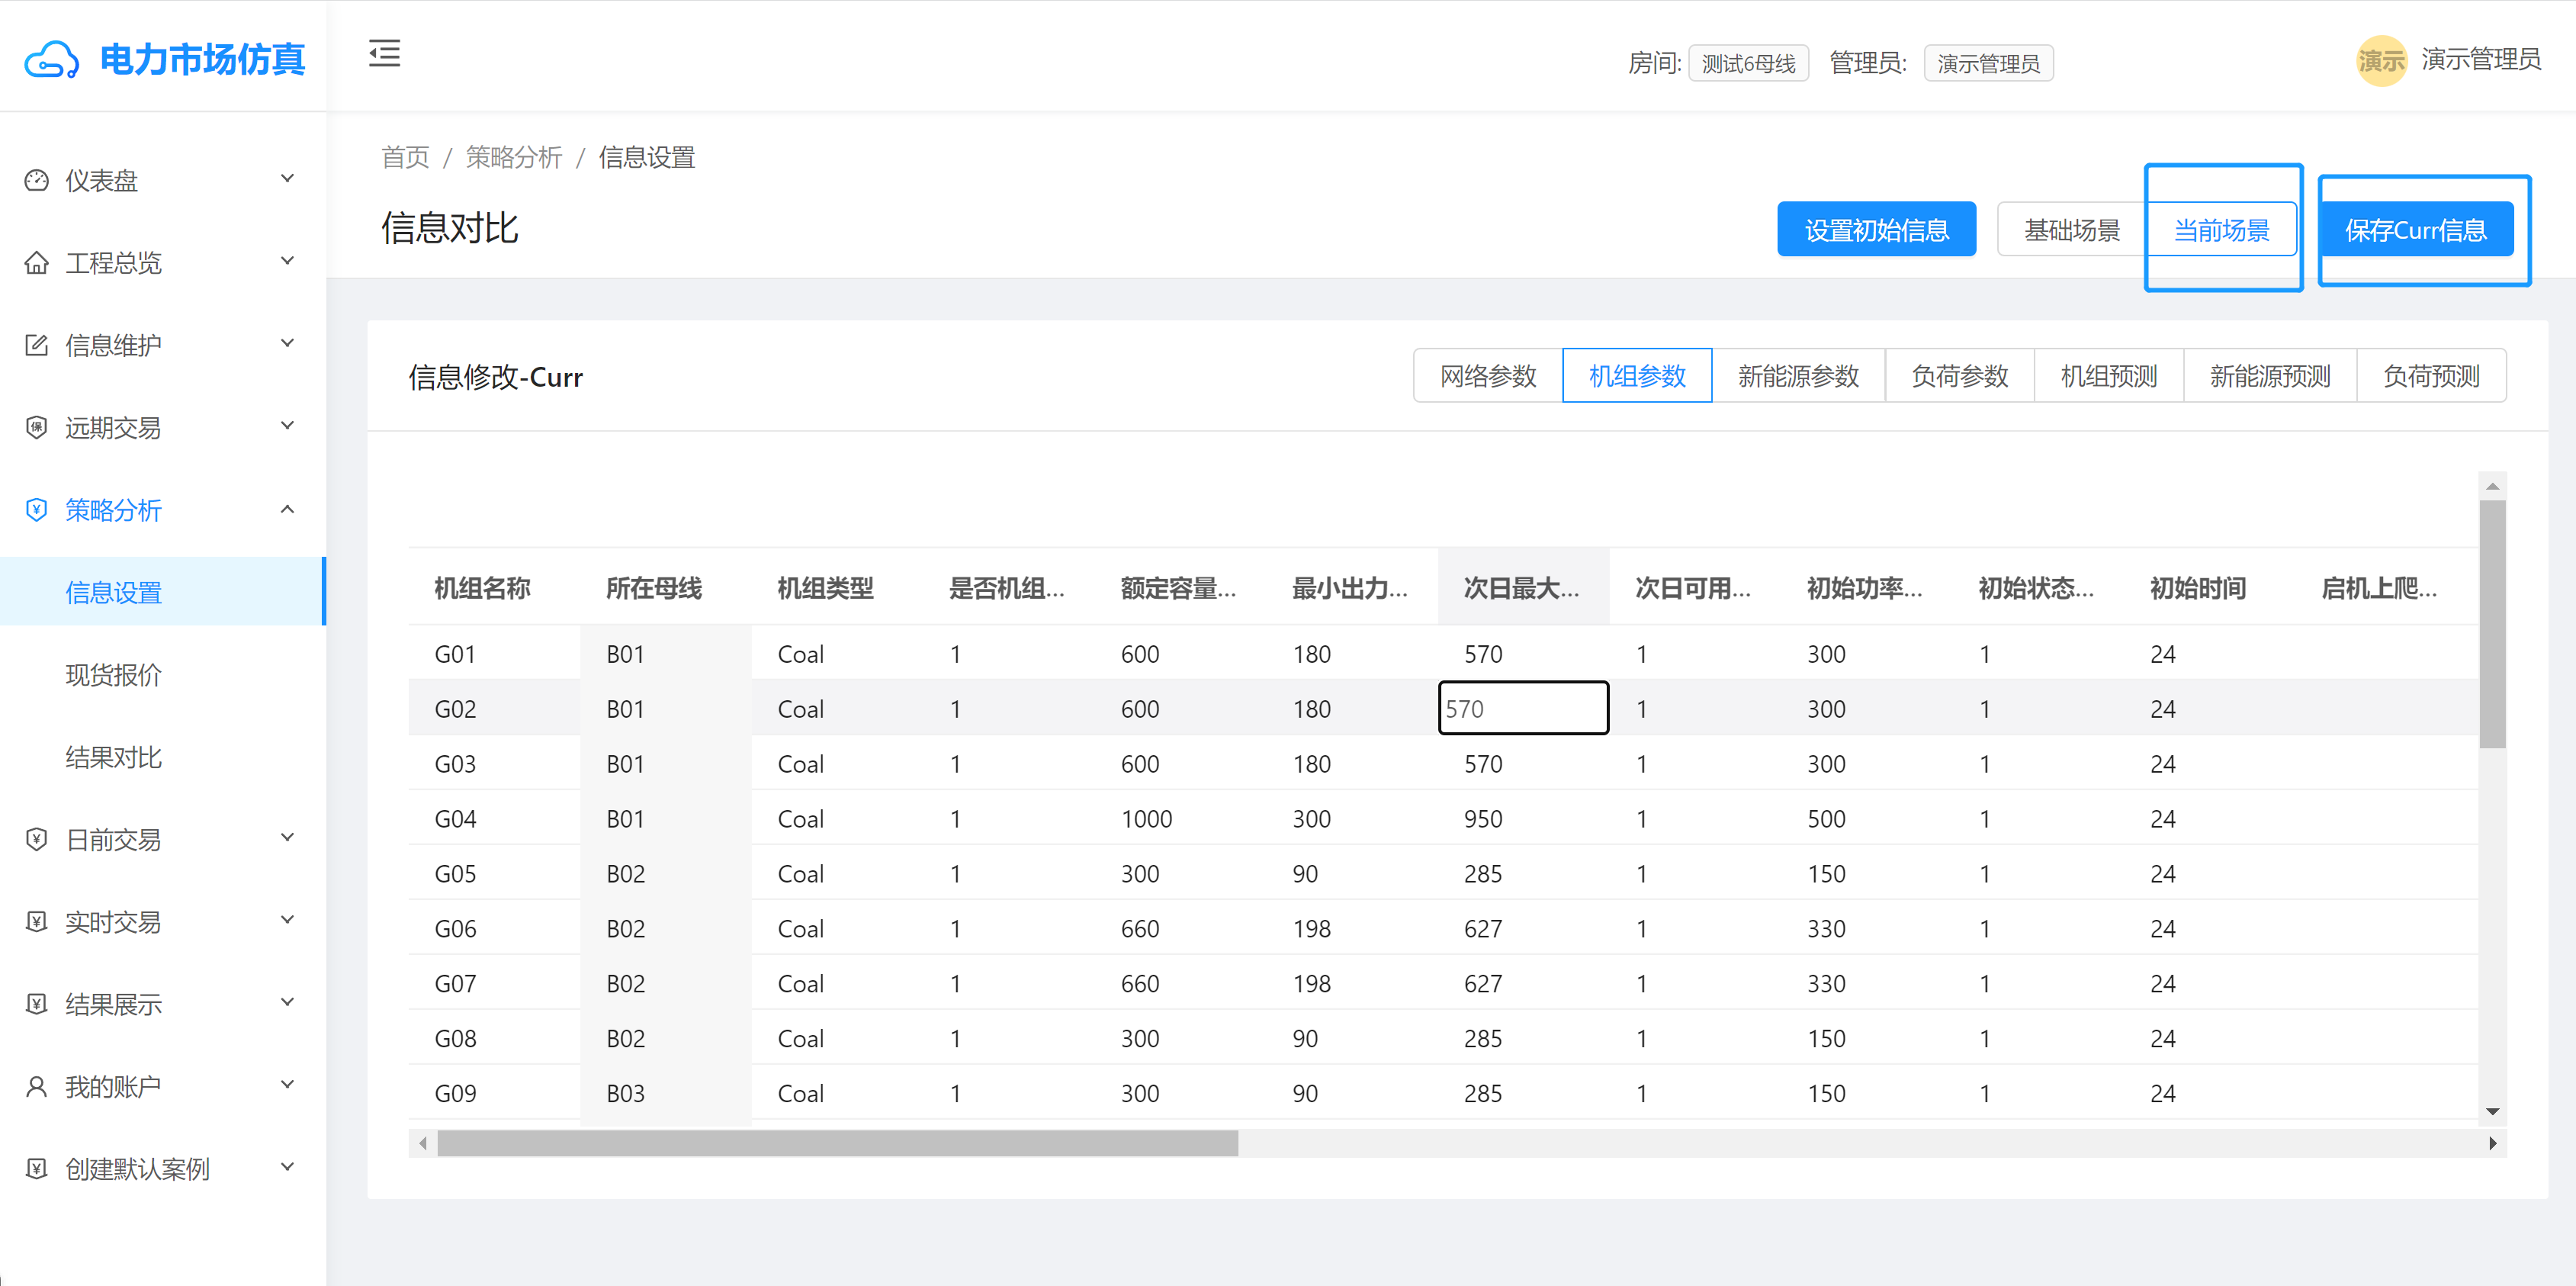Switch to the 网络参数 tab
2576x1286 pixels.
pos(1488,376)
